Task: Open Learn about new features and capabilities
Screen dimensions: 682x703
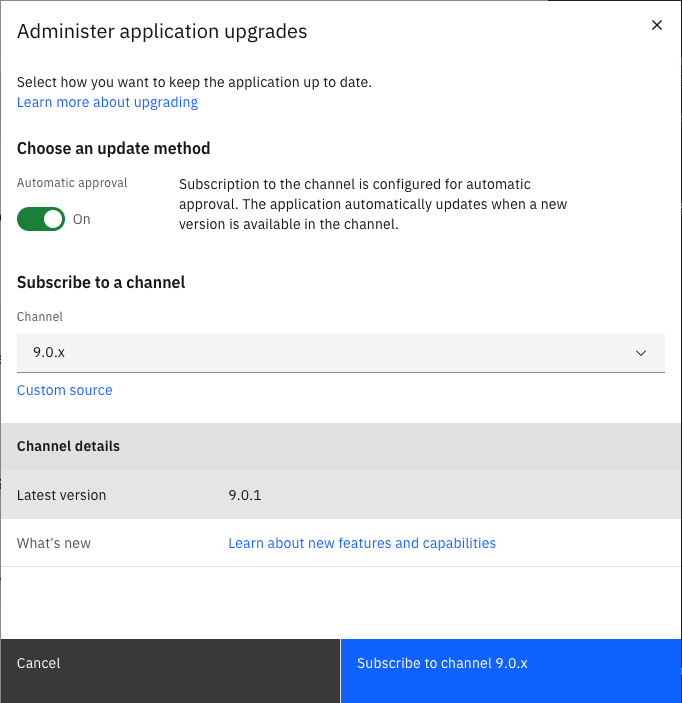Action: pos(362,543)
